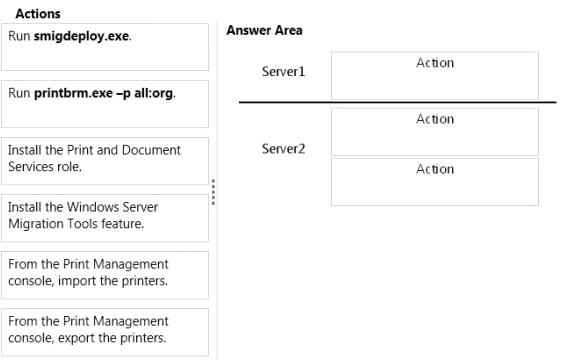Click the bold printbrm.exe text

pos(73,93)
